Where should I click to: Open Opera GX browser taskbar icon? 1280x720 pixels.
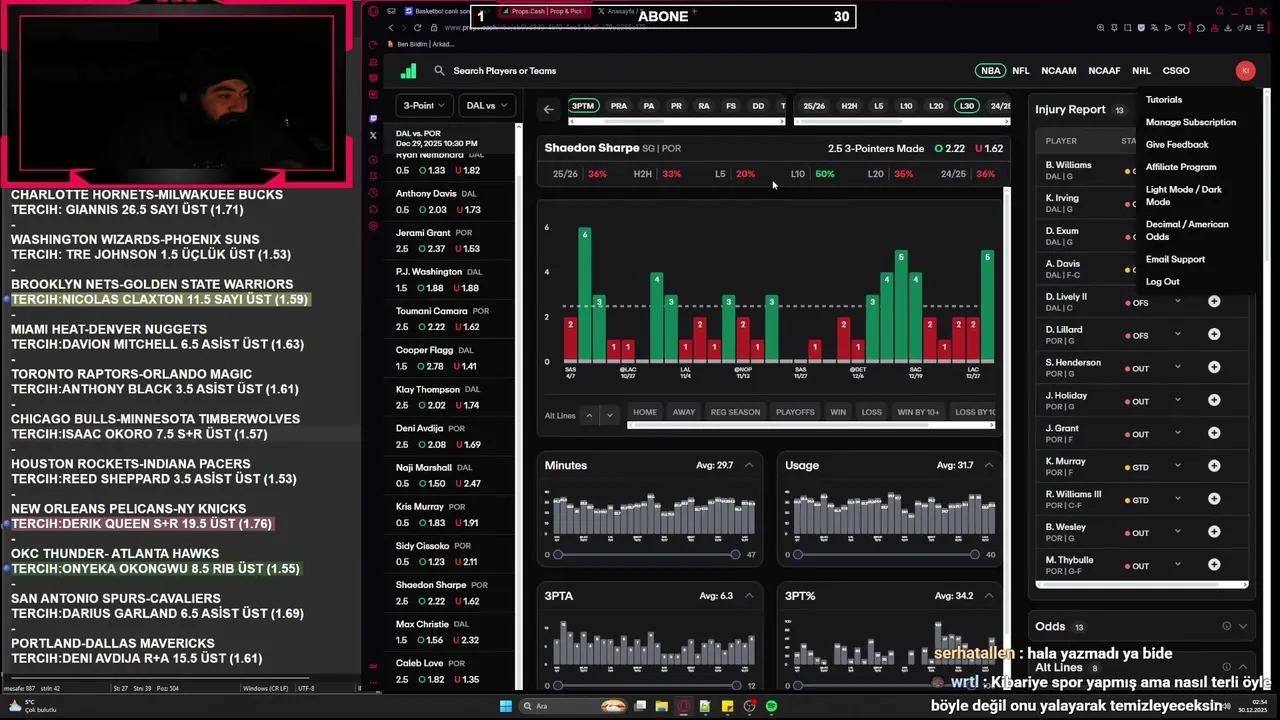[684, 706]
